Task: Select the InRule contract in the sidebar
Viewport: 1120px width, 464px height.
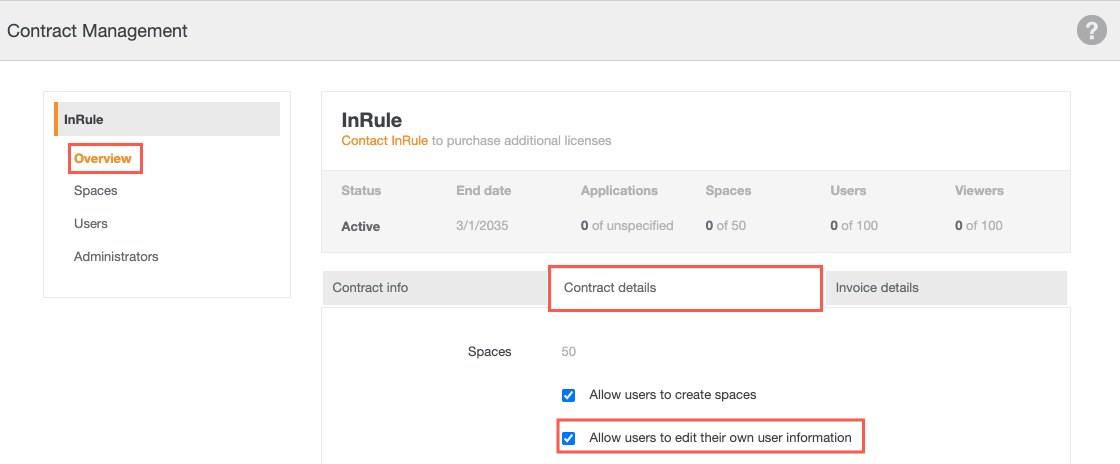Action: pos(84,119)
